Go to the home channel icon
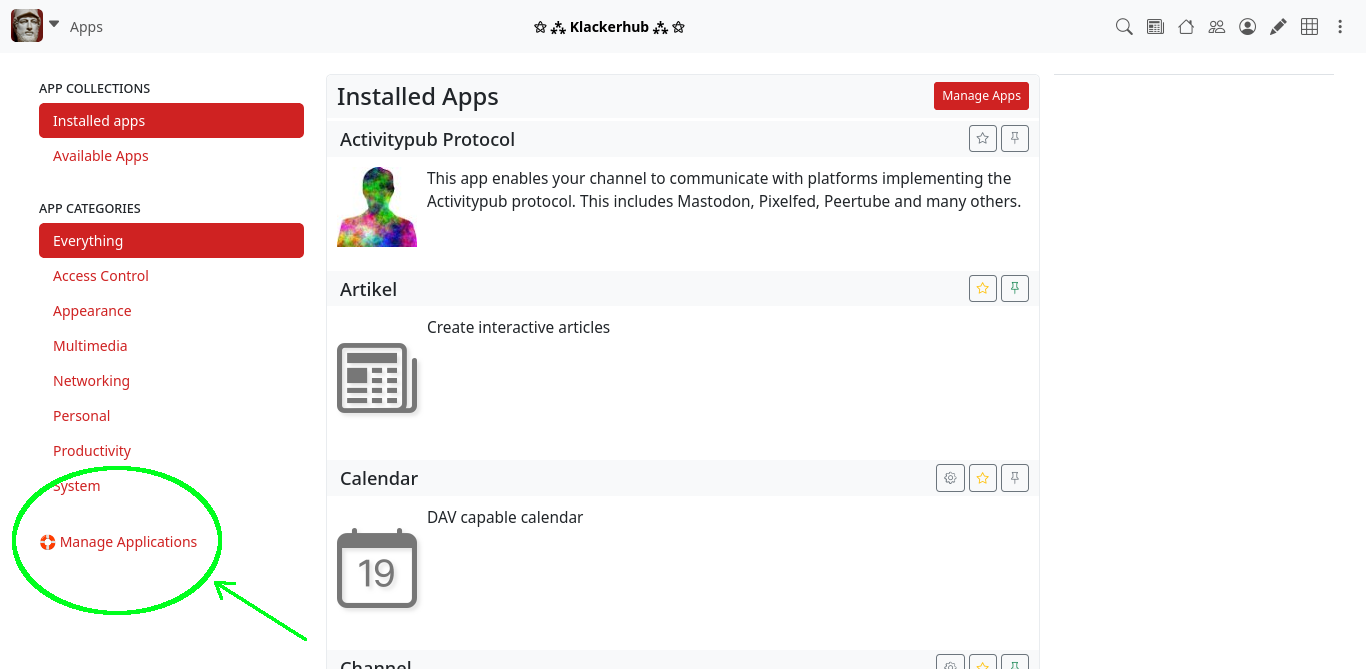1366x669 pixels. (1186, 27)
